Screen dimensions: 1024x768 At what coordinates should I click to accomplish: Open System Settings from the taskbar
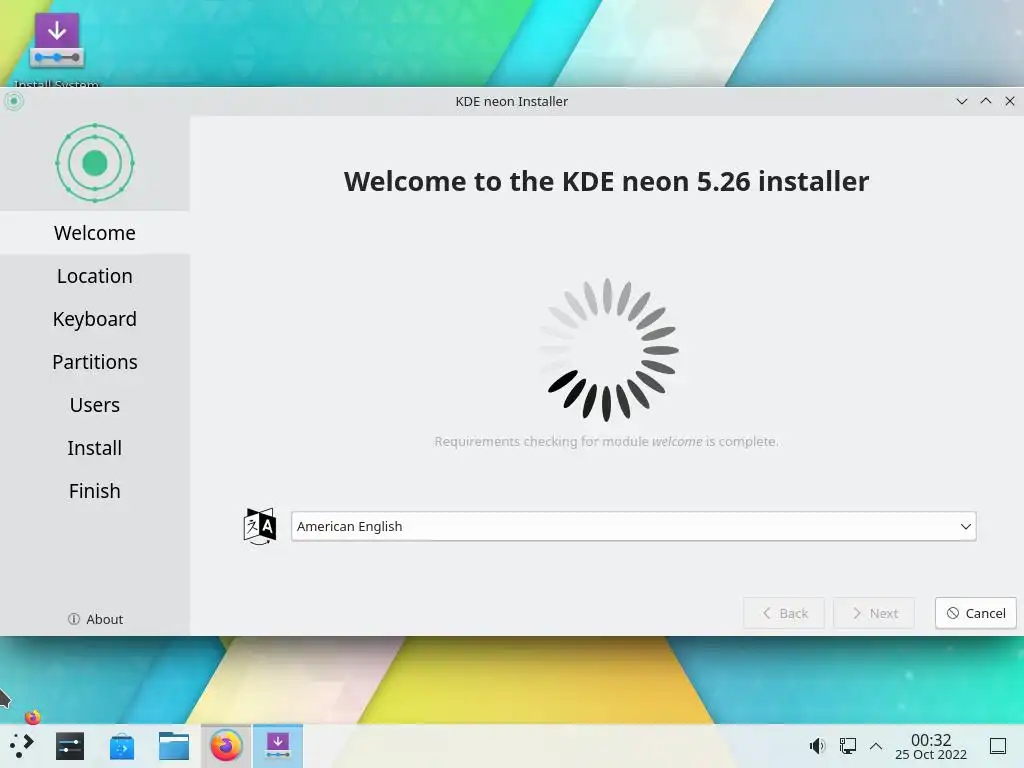[70, 746]
